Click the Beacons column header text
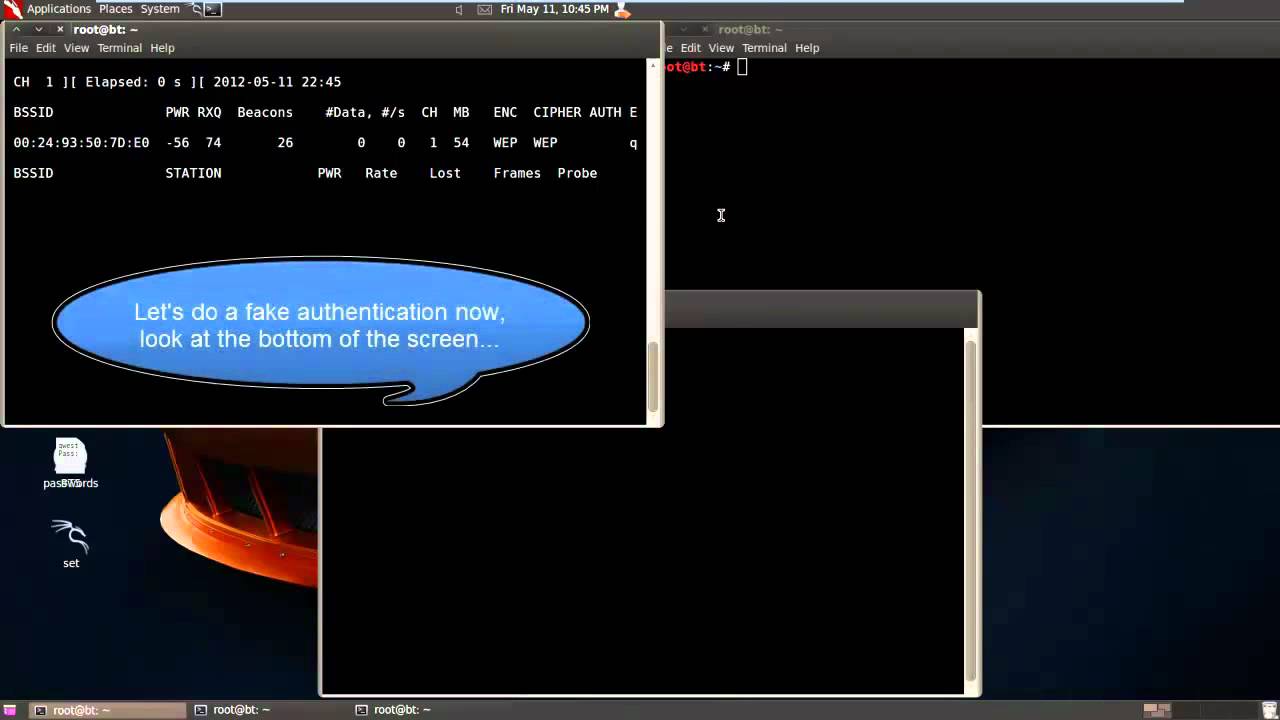The width and height of the screenshot is (1280, 720). click(x=265, y=112)
